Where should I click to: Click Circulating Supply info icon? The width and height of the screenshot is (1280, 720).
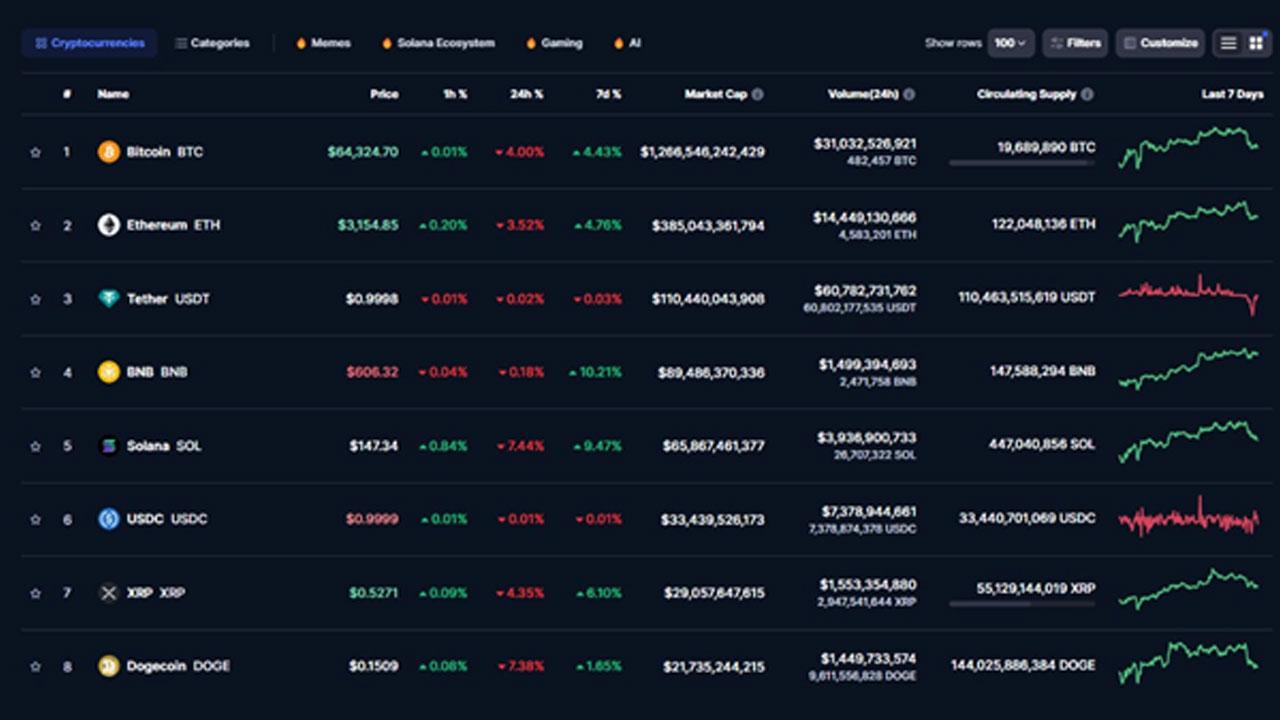pyautogui.click(x=1087, y=94)
